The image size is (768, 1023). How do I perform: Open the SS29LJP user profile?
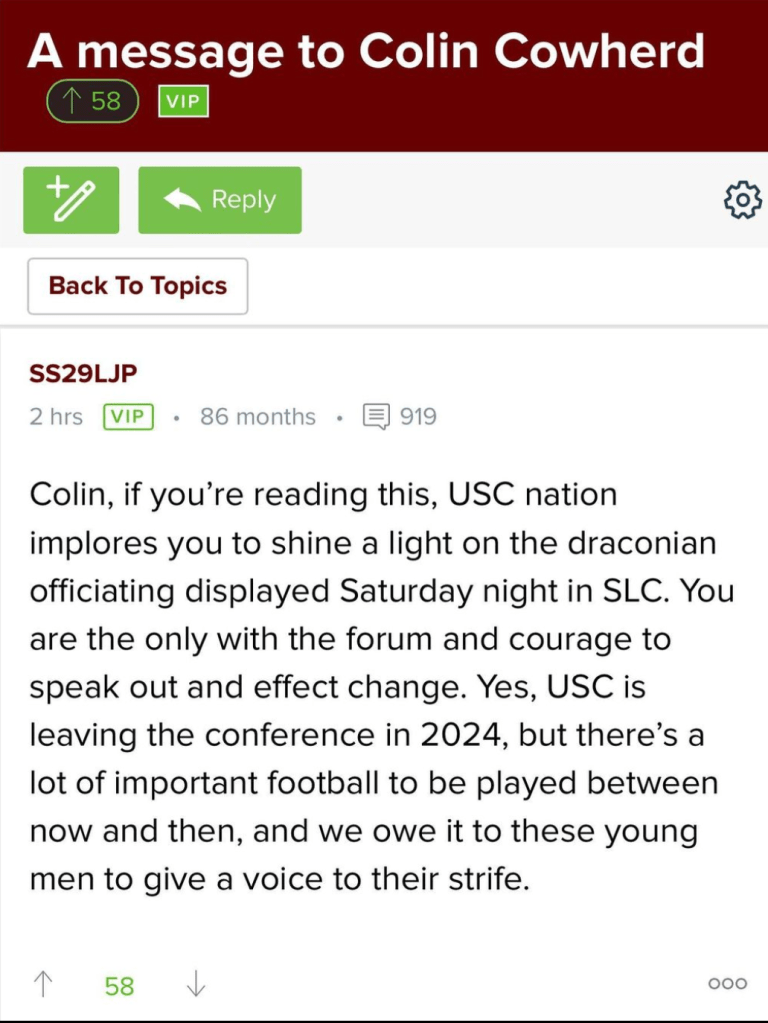[83, 373]
